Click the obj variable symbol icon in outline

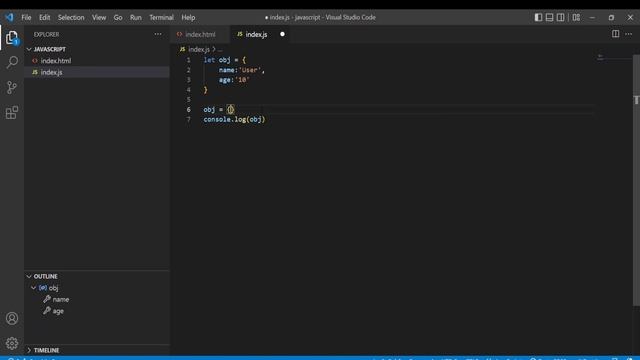pos(43,288)
